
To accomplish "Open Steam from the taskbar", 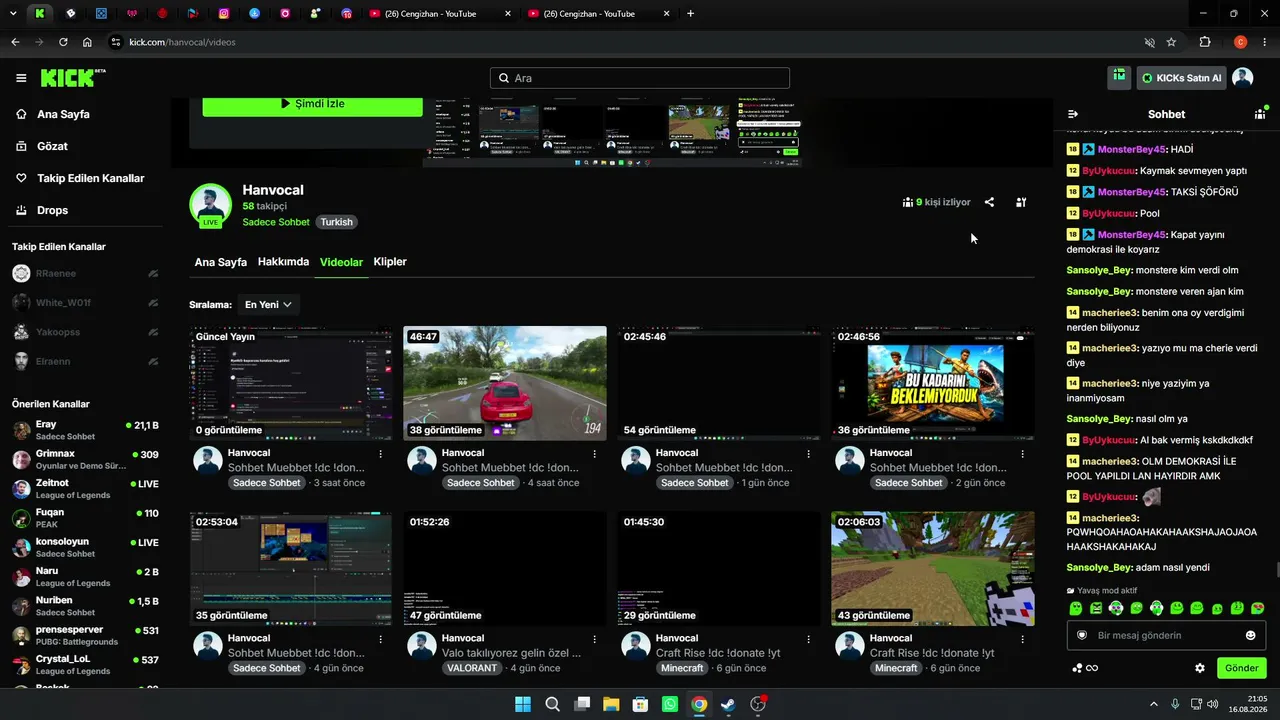I will tap(729, 704).
